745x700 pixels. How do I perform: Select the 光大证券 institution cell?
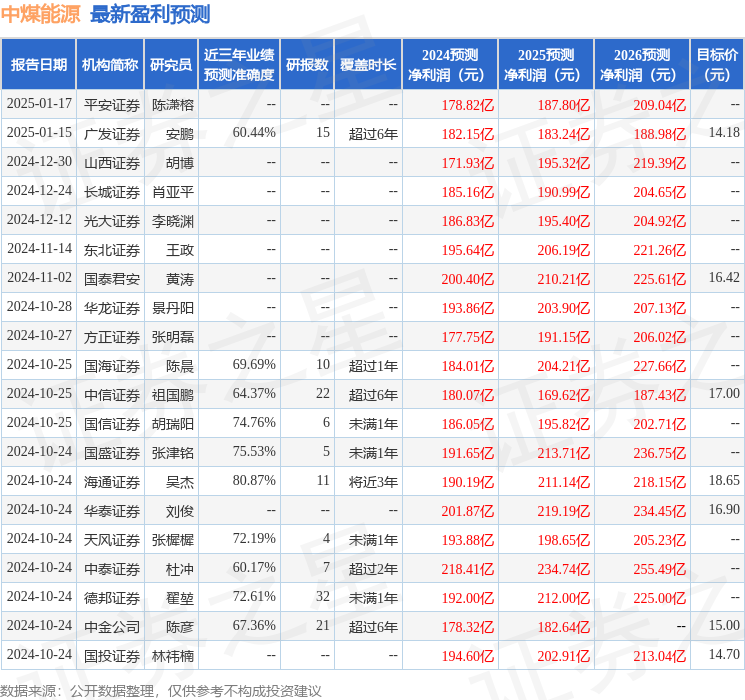[112, 221]
